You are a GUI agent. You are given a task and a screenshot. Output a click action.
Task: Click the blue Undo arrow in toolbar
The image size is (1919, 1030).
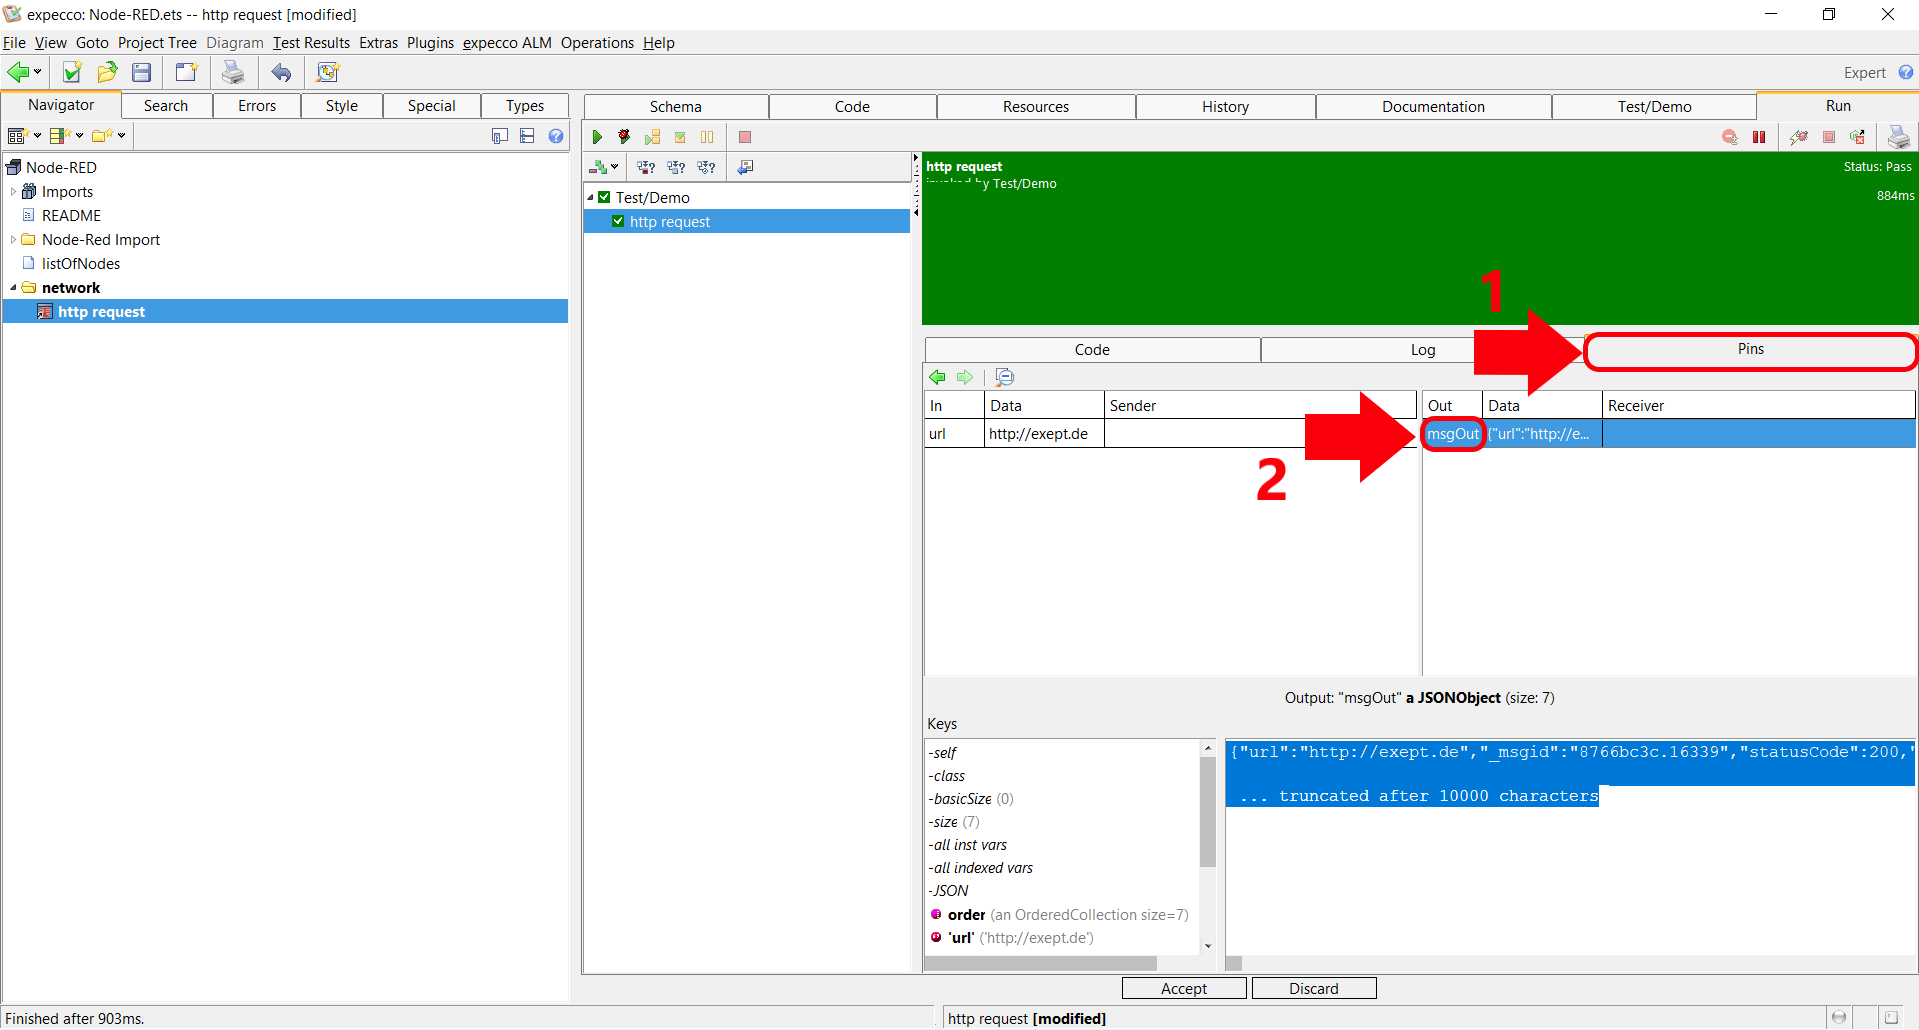(282, 72)
